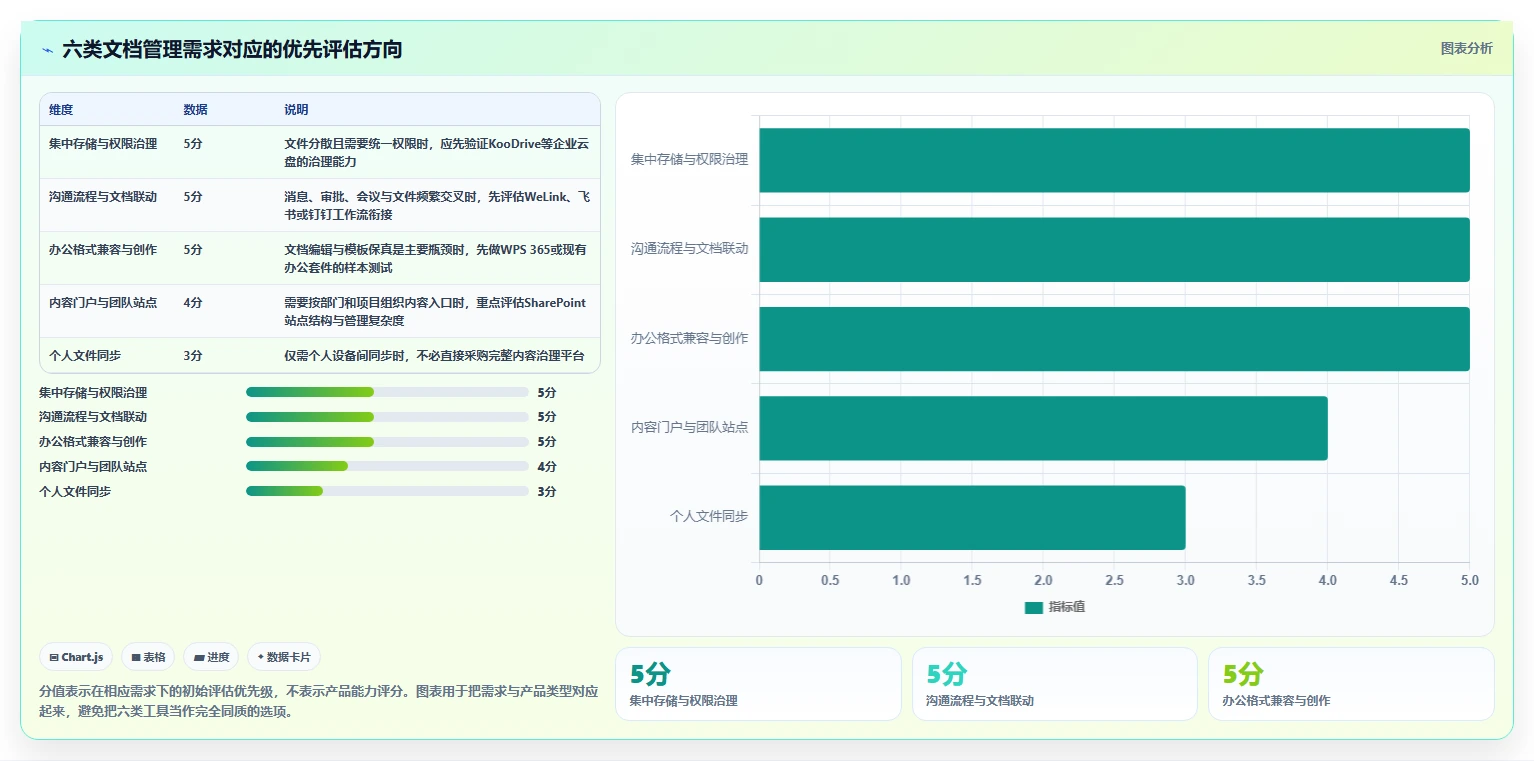Click the 图表分析 label in the header
The image size is (1534, 761).
click(1466, 49)
